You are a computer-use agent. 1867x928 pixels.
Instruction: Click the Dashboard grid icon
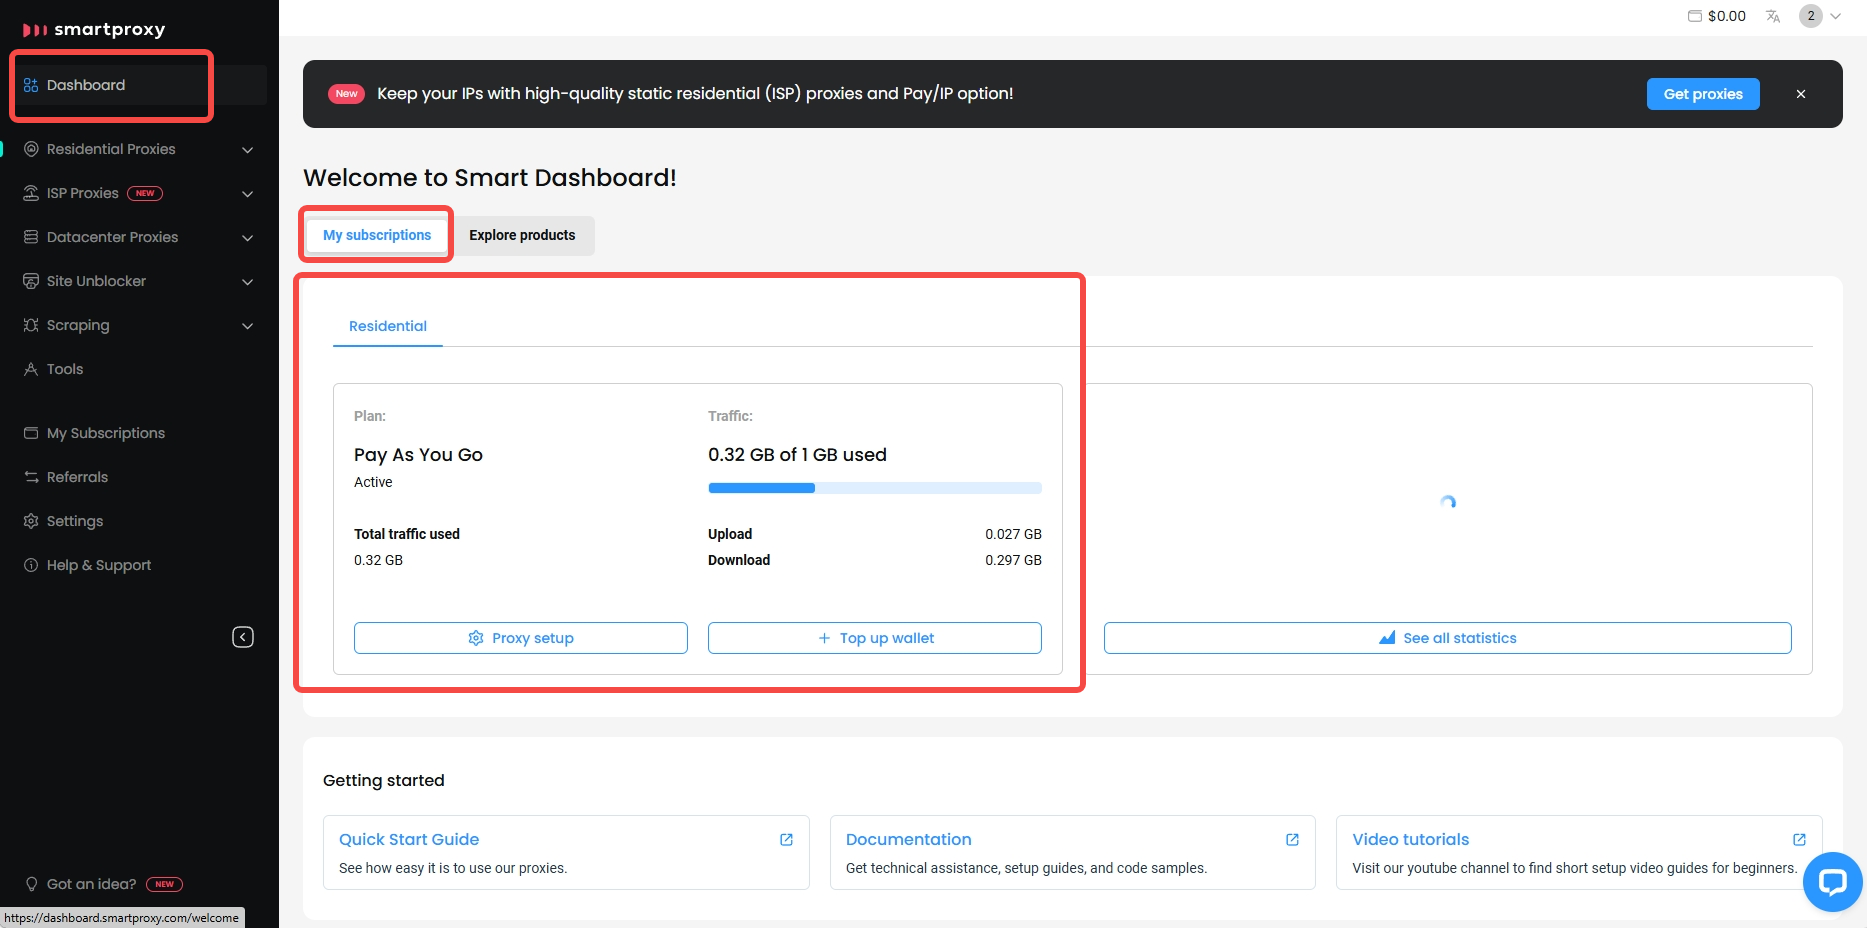pos(31,85)
